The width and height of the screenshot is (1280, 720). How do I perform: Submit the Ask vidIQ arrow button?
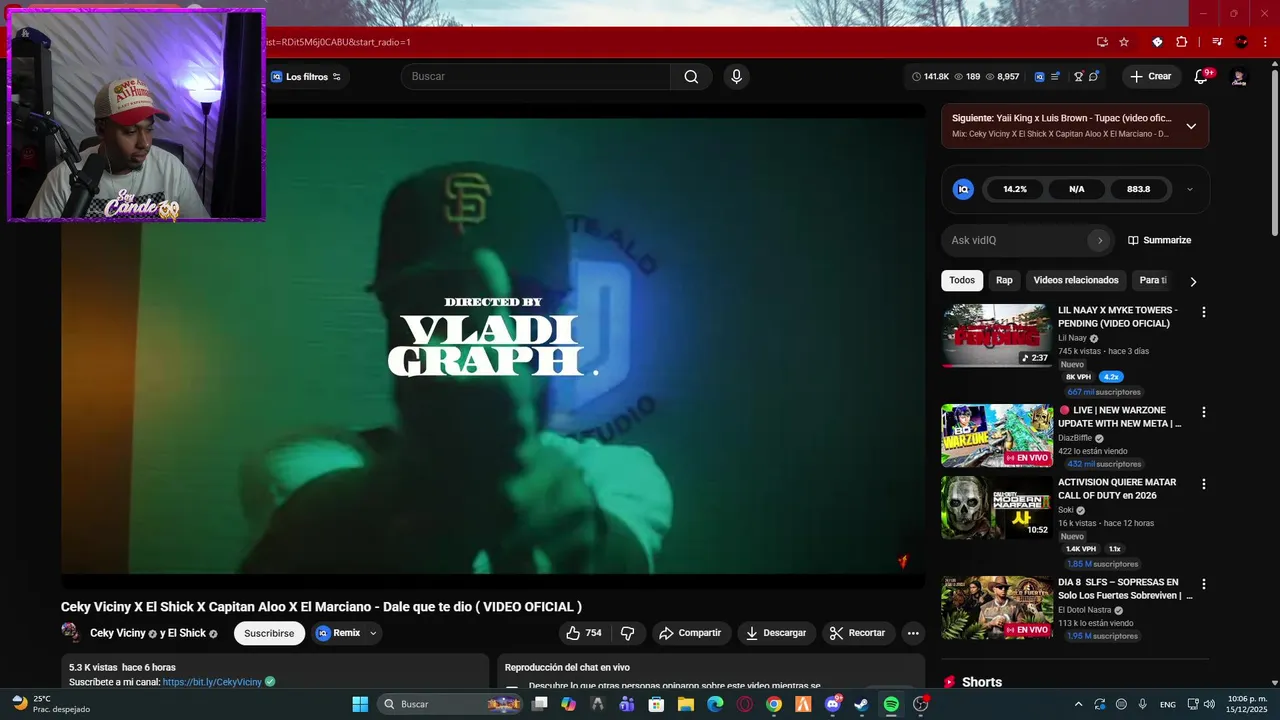pyautogui.click(x=1100, y=240)
